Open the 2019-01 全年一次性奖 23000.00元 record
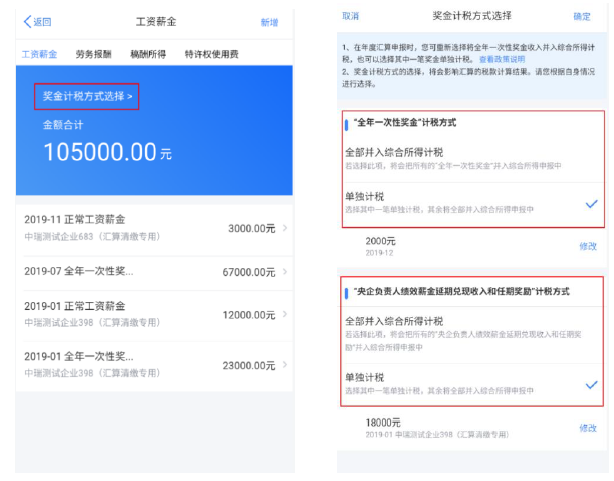 (x=154, y=365)
